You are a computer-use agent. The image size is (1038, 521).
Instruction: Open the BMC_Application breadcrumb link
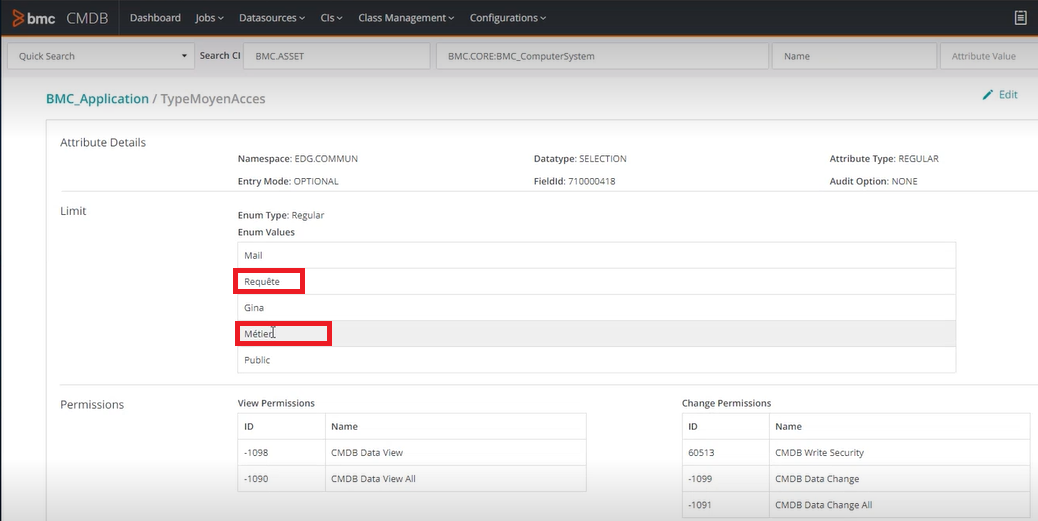(97, 99)
